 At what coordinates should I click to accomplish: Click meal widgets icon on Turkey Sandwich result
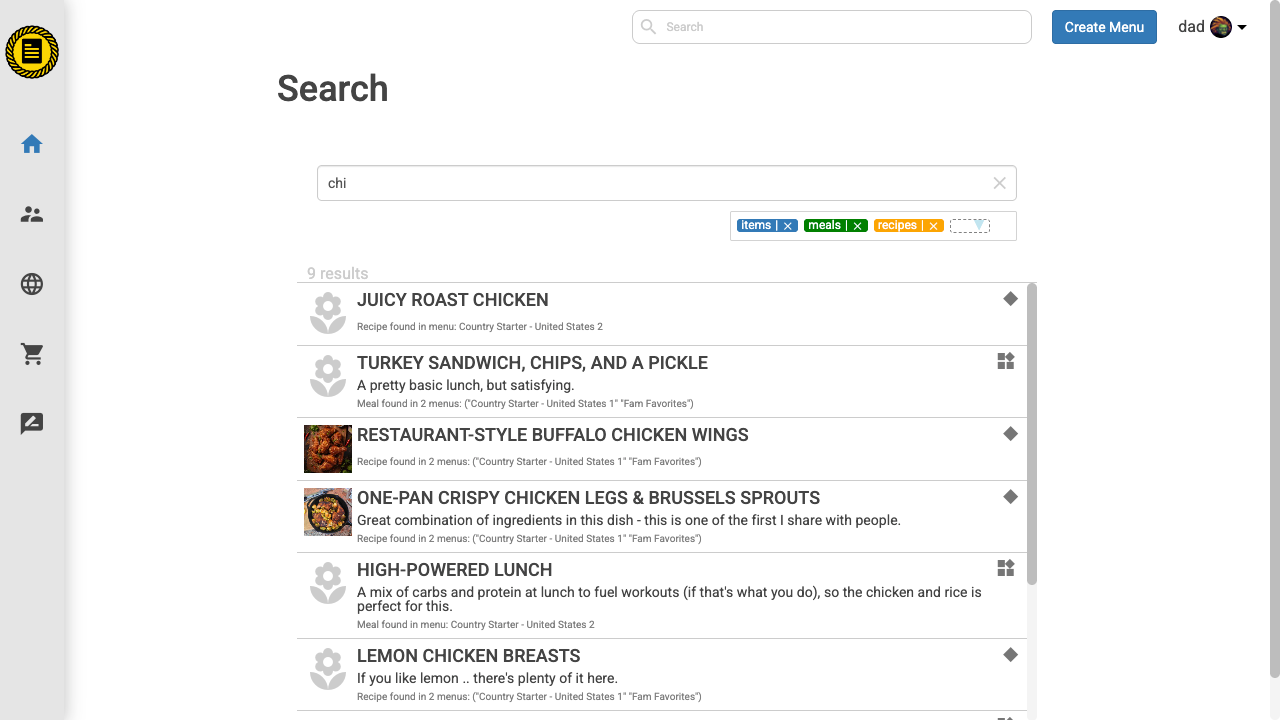1006,361
